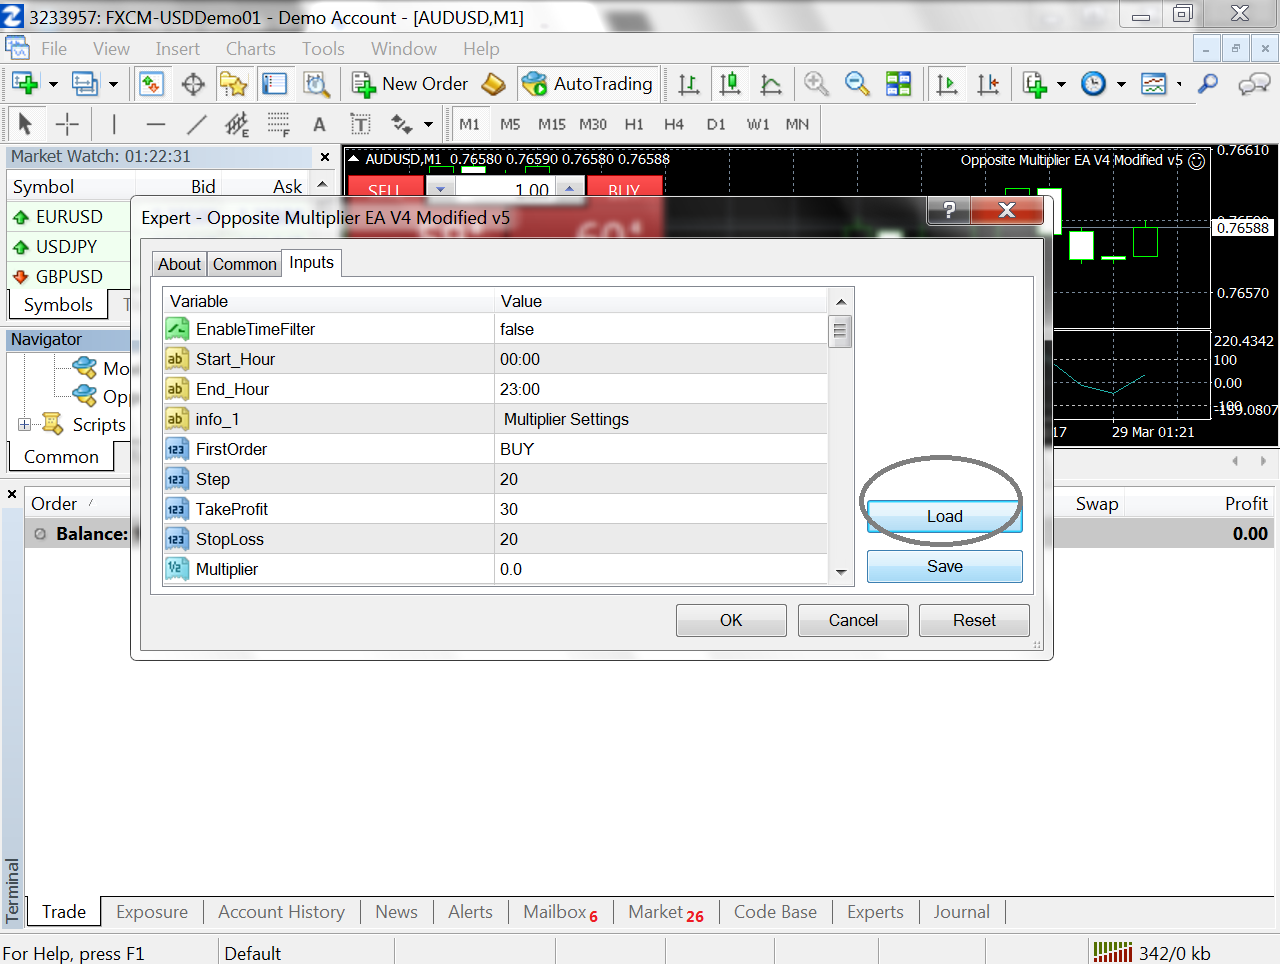Toggle the M5 timeframe button
1280x964 pixels.
(510, 124)
